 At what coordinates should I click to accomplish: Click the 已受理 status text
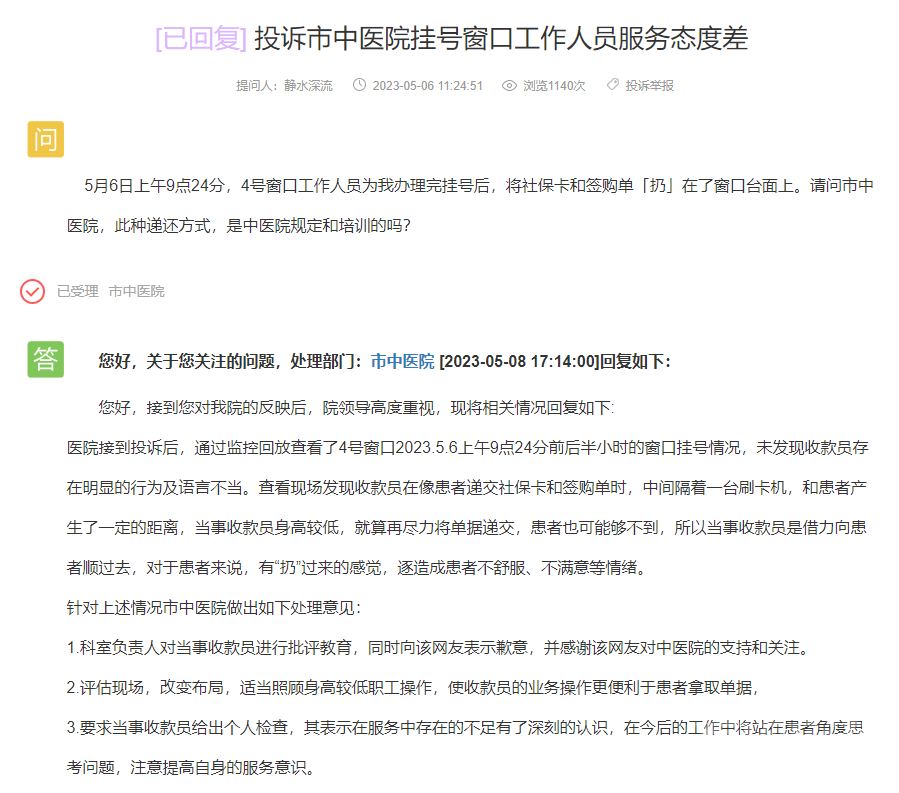[x=78, y=291]
